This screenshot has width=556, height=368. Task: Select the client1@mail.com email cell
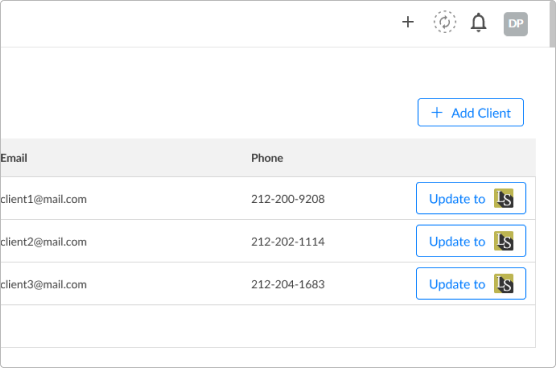coord(43,199)
